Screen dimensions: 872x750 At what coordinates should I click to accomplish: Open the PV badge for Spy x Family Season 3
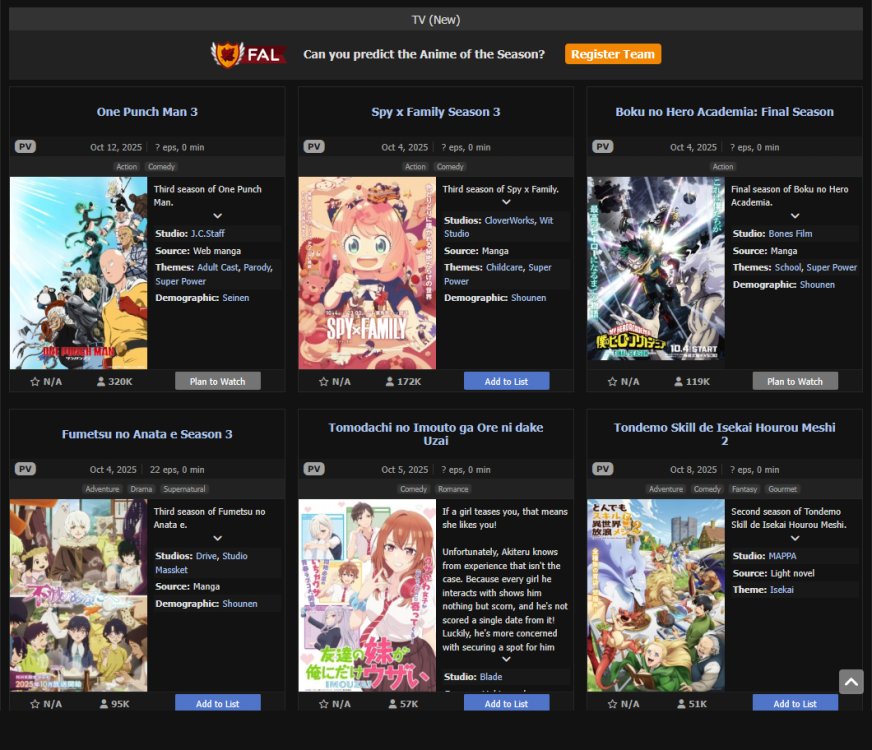point(314,147)
